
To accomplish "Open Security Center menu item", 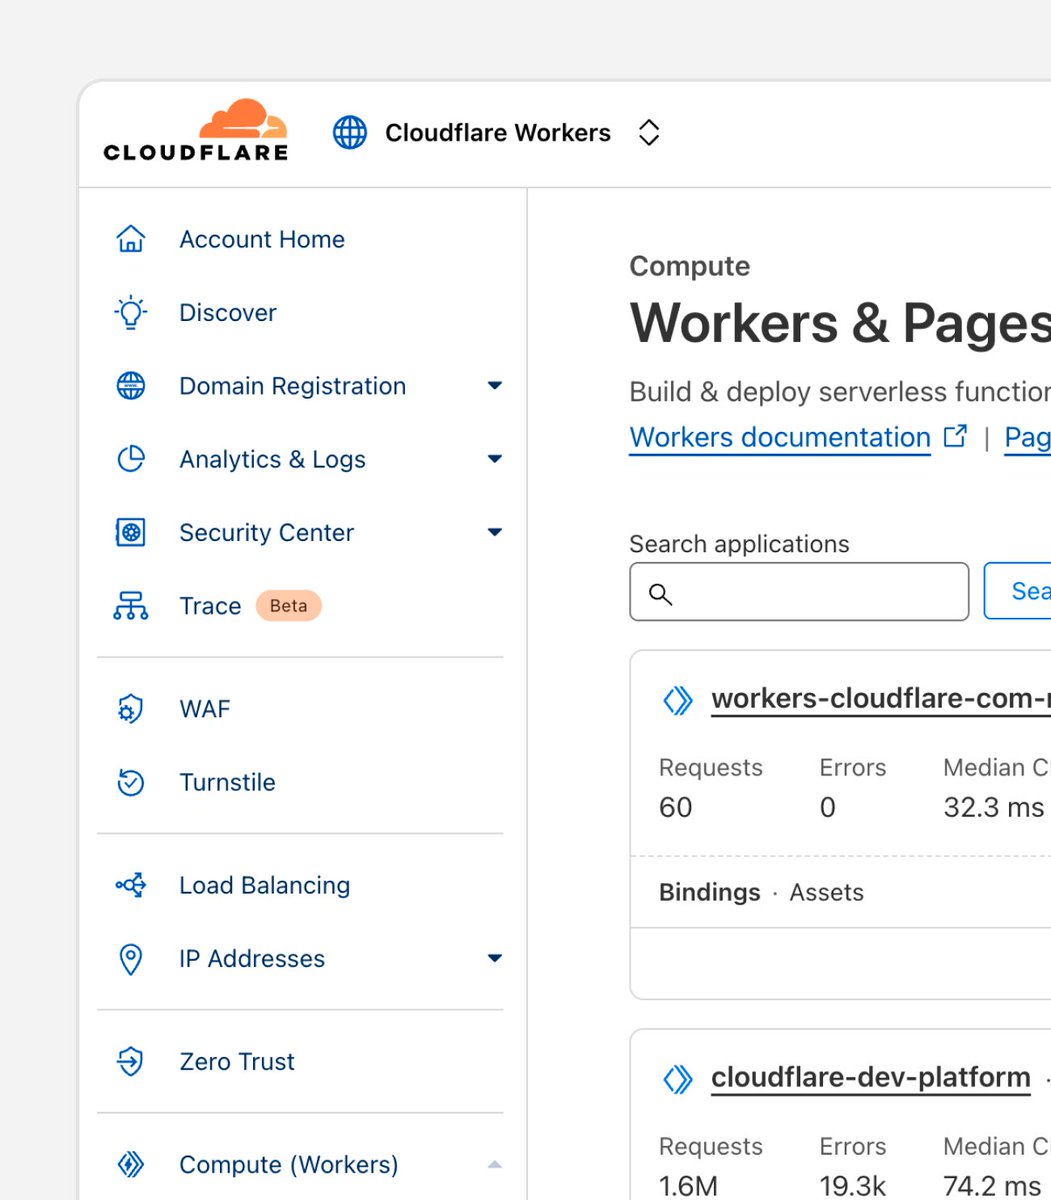I will click(267, 532).
